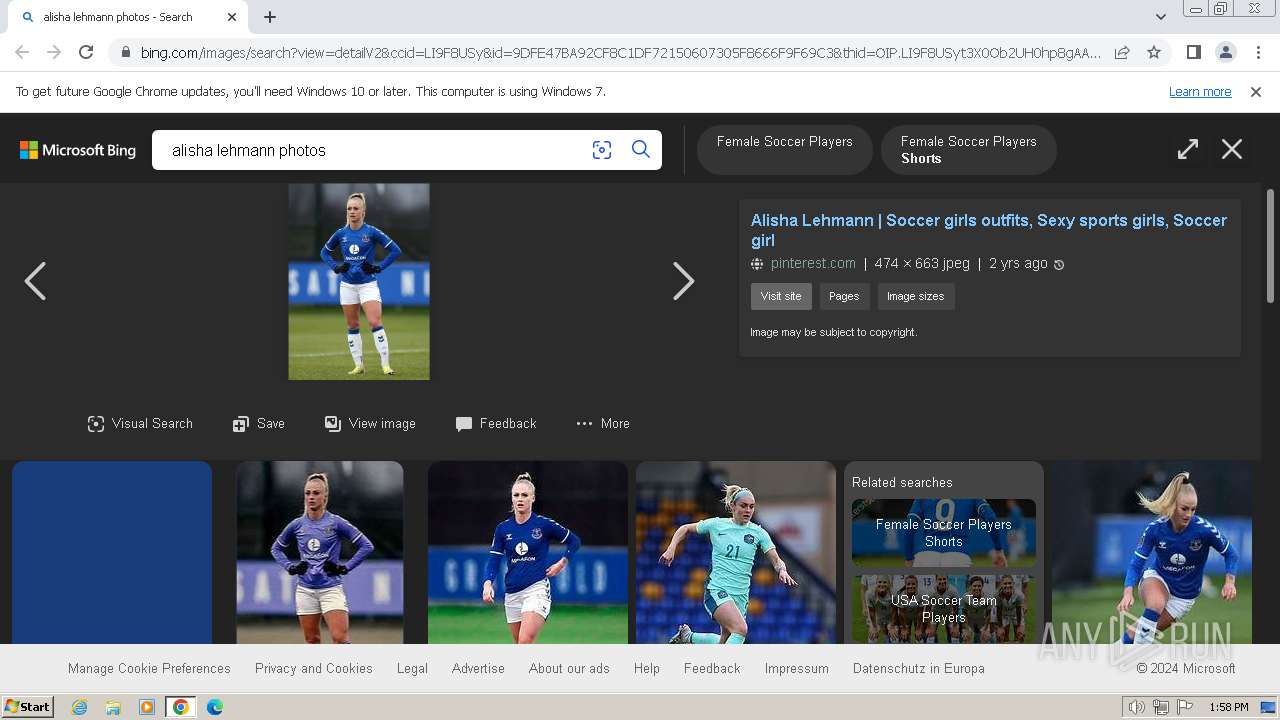This screenshot has width=1280, height=720.
Task: Click the Microsoft Bing logo
Action: click(x=78, y=150)
